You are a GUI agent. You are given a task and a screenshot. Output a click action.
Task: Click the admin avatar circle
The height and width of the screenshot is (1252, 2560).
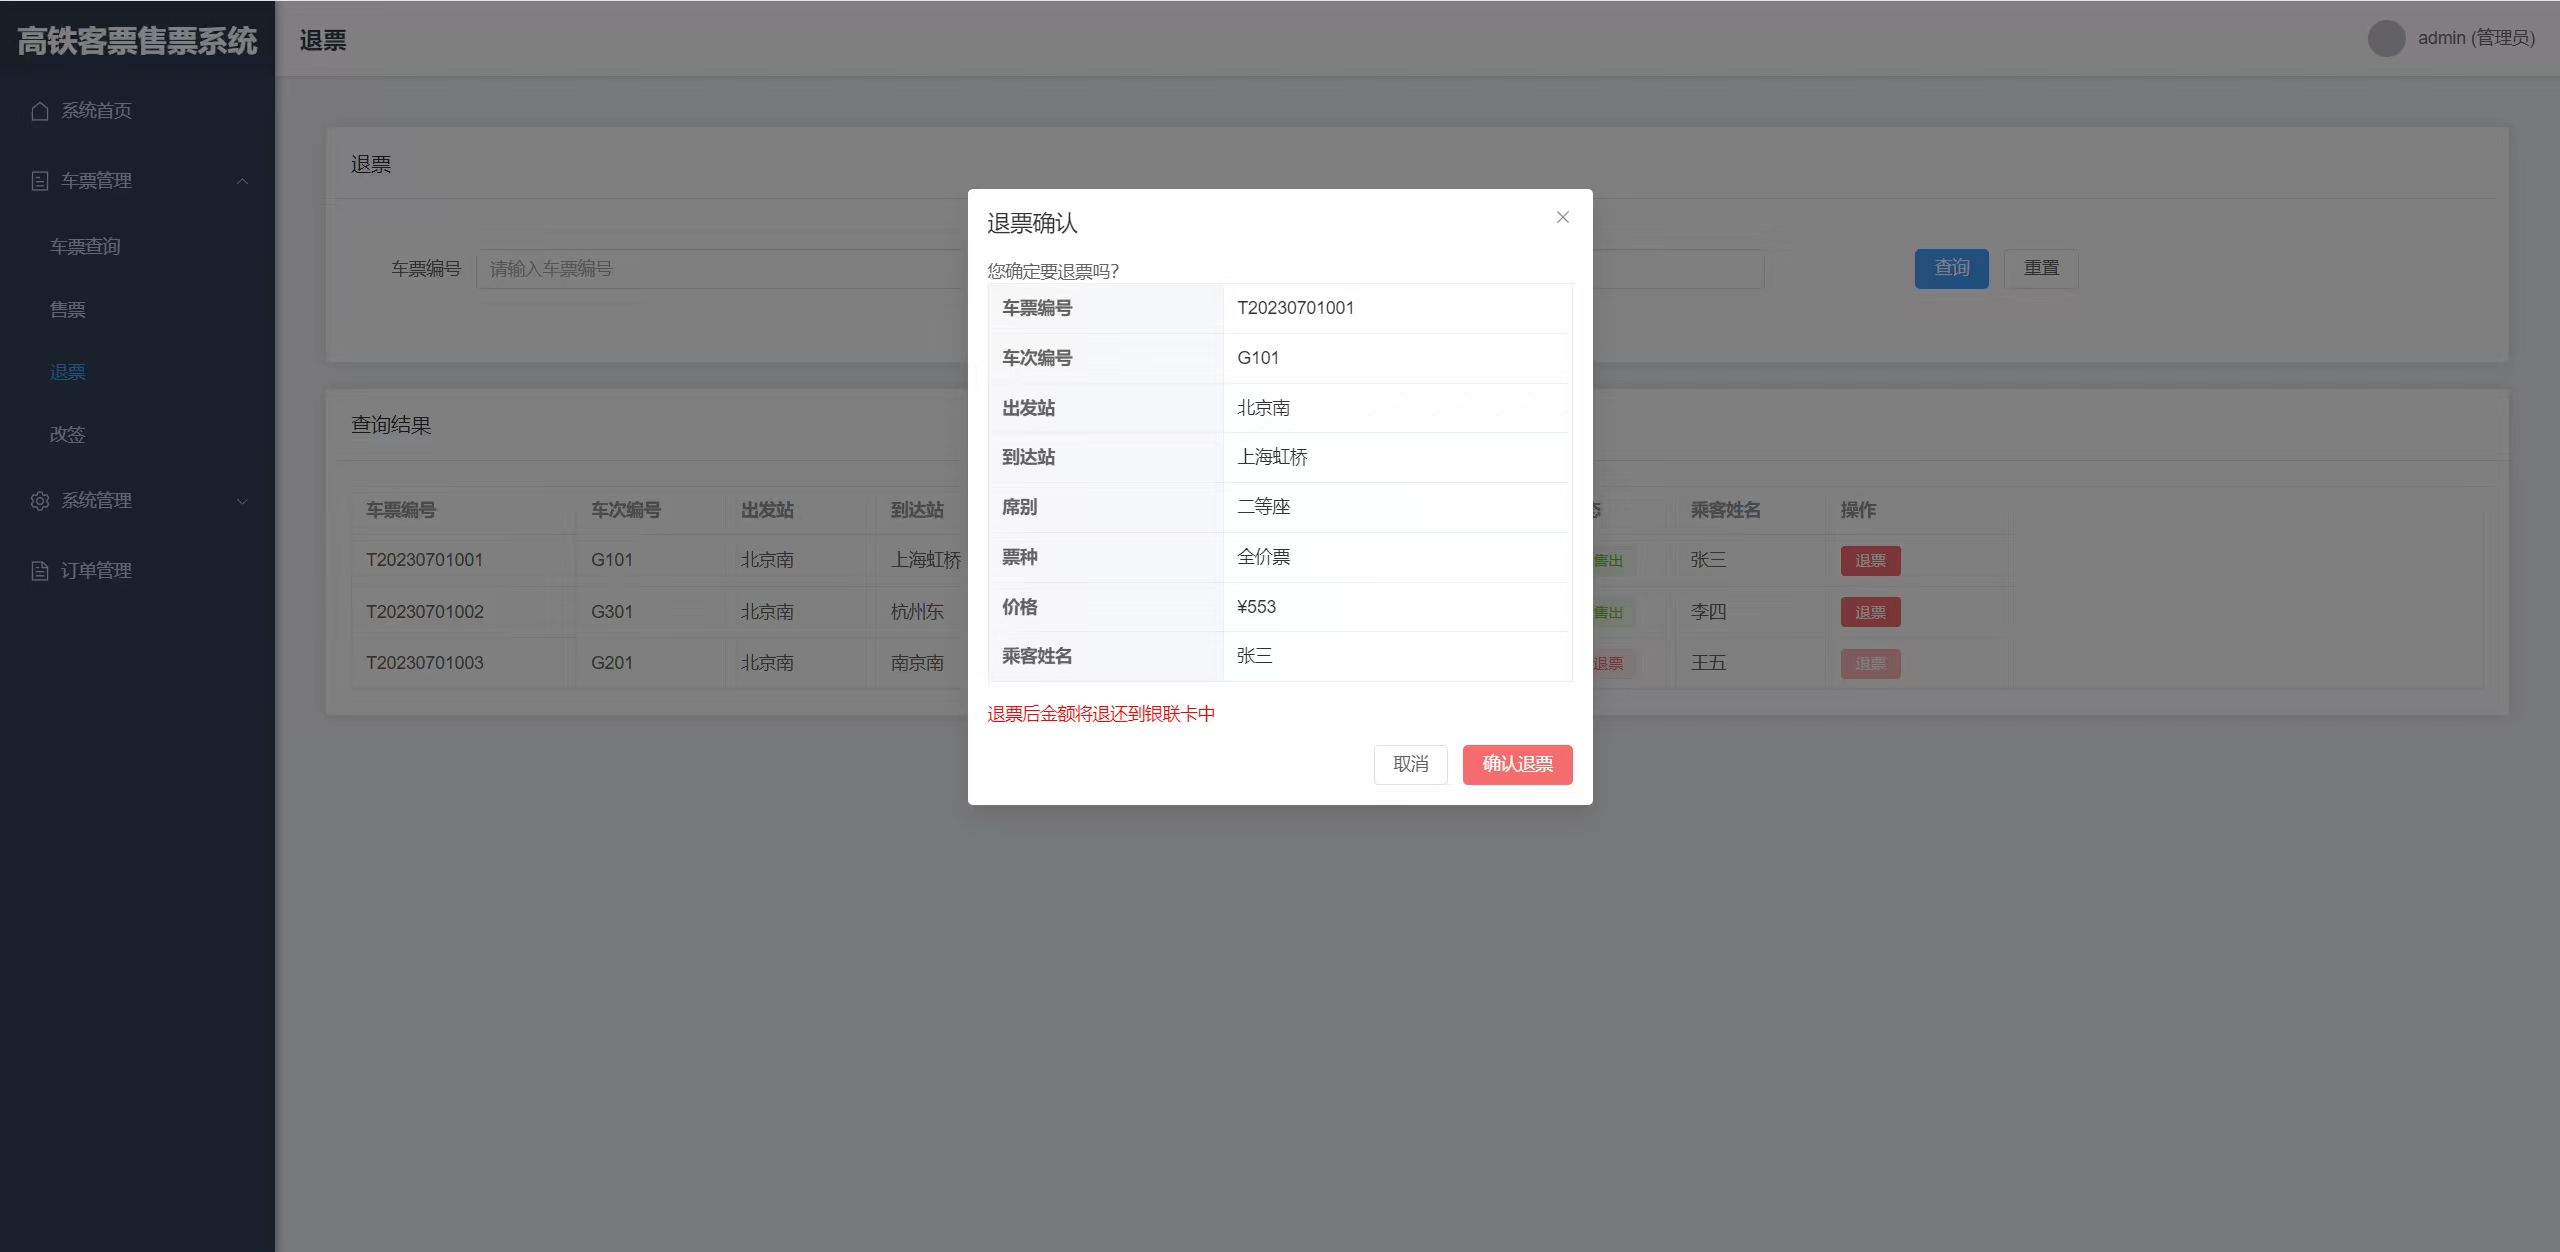[2386, 39]
